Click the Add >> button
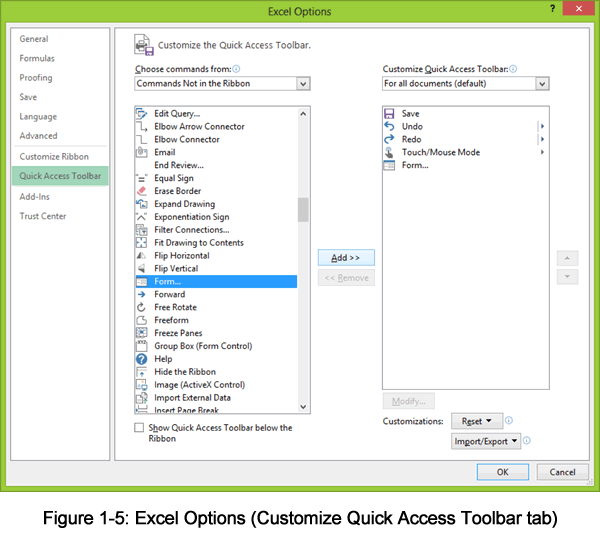600x542 pixels. coord(346,258)
